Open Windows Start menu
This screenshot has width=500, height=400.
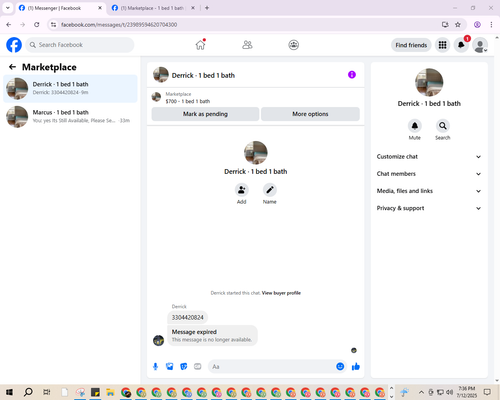(9, 392)
